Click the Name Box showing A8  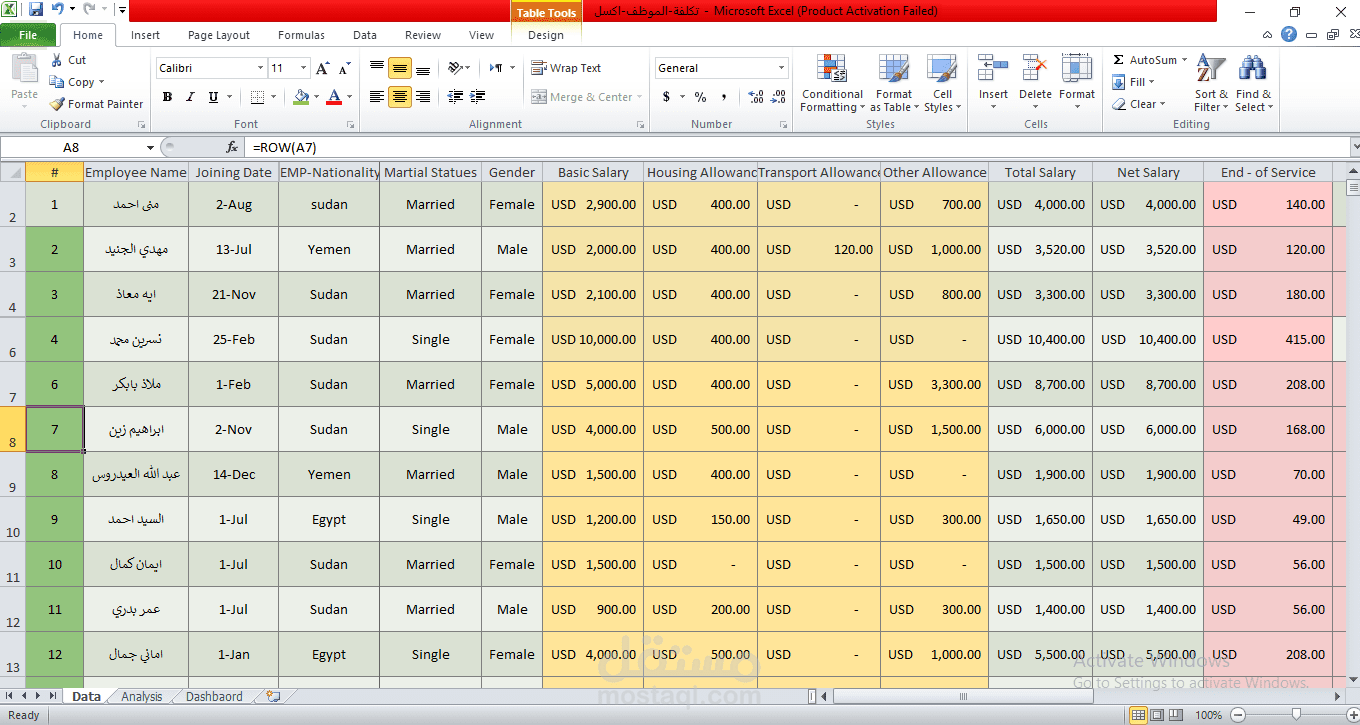click(x=71, y=147)
